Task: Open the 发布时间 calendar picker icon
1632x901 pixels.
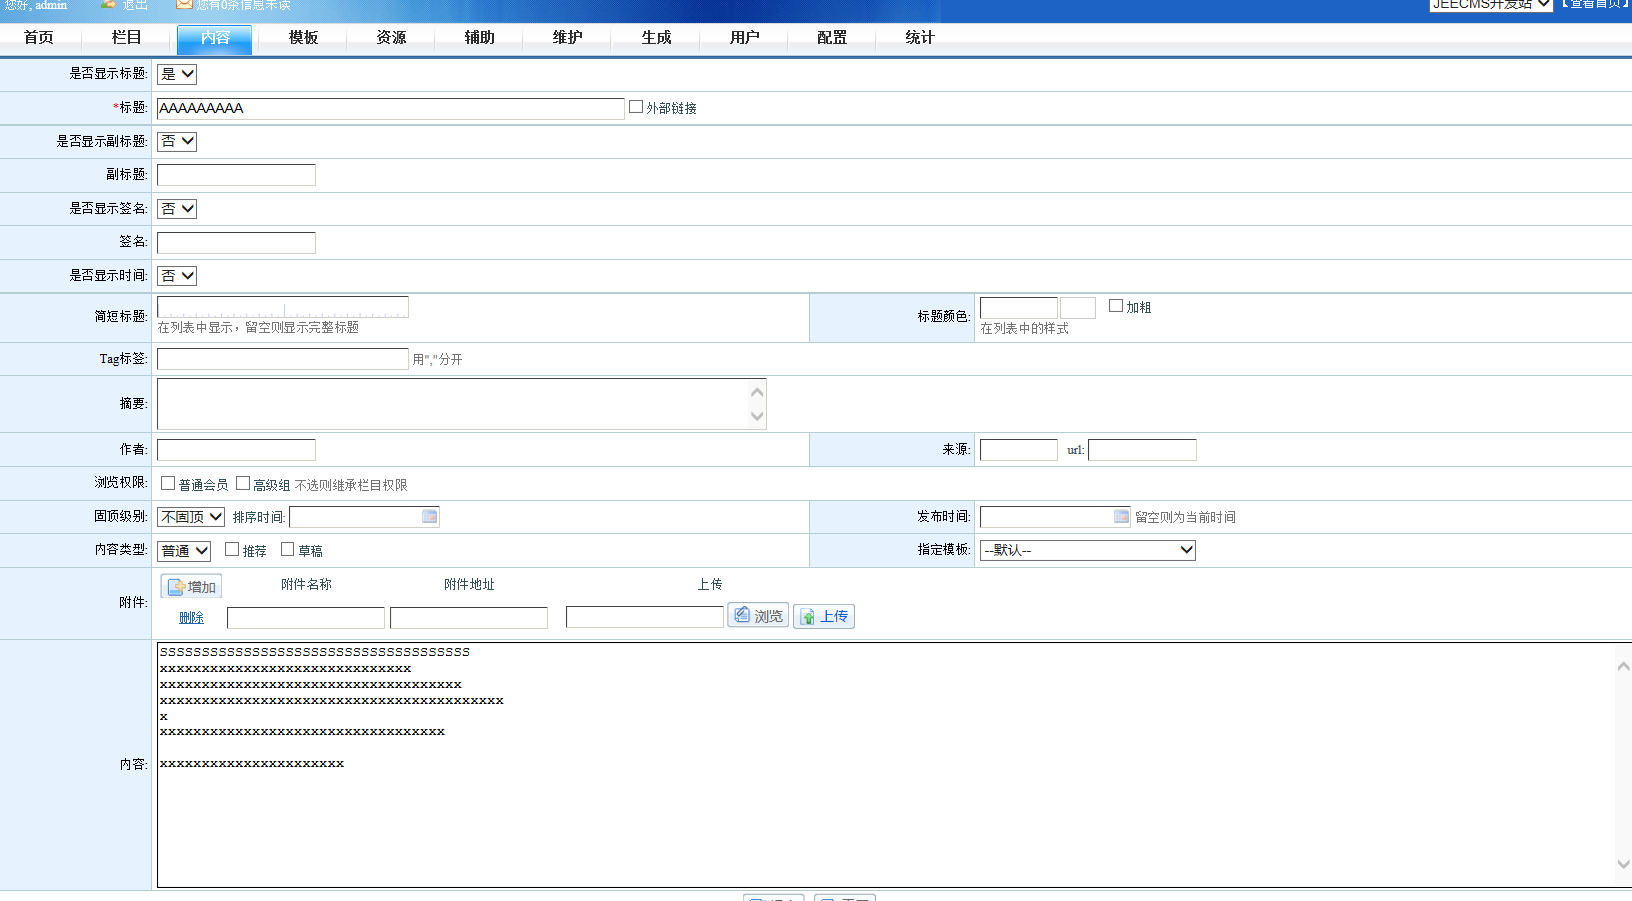Action: tap(1121, 516)
